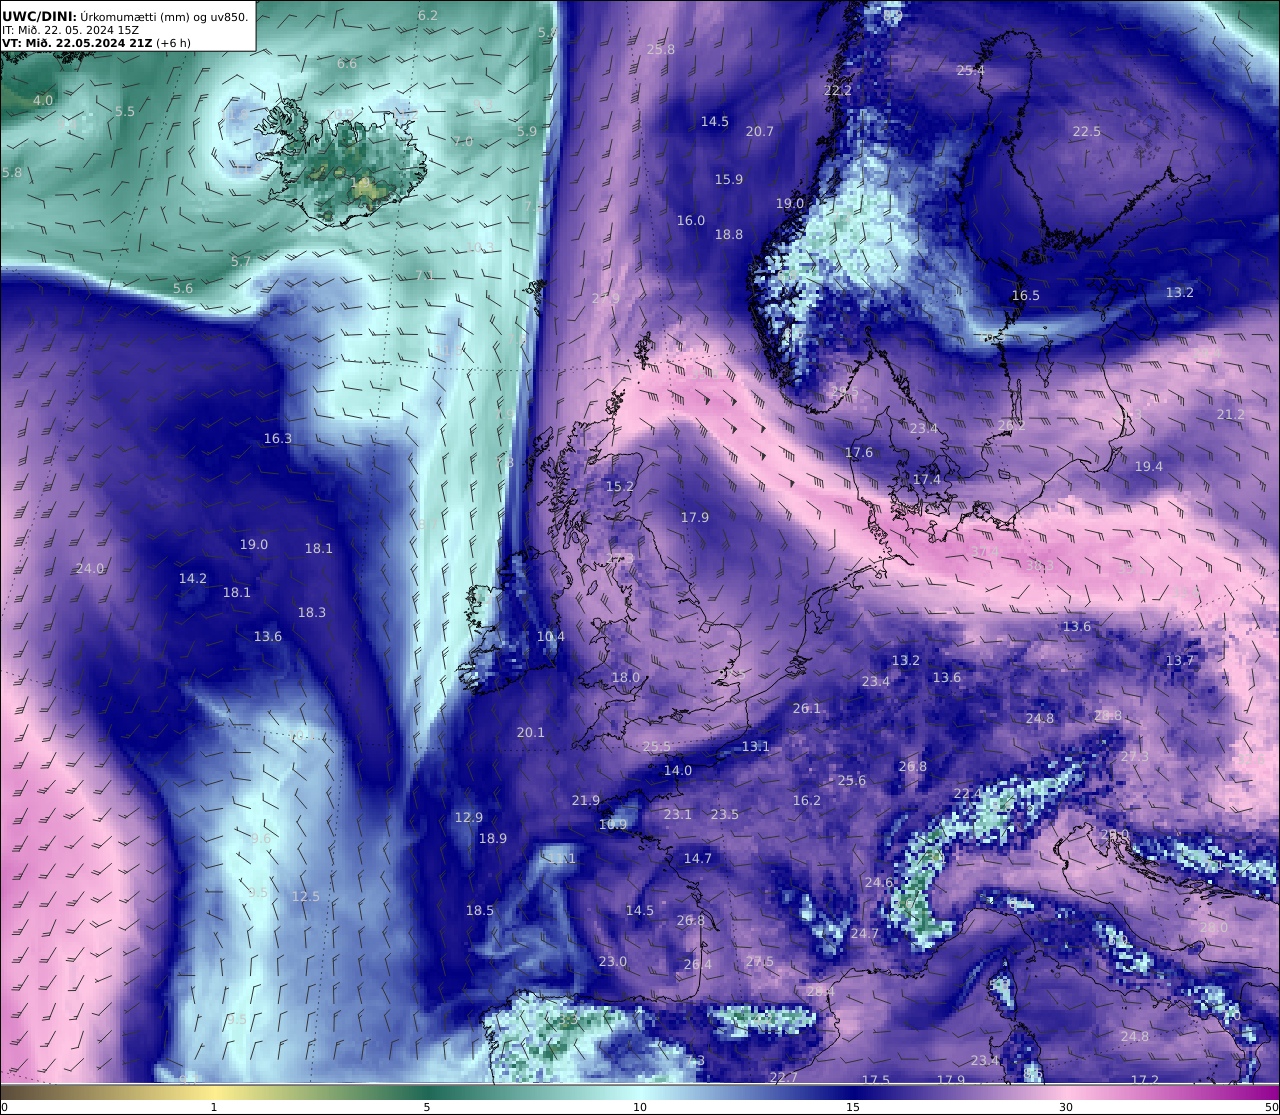This screenshot has height=1115, width=1280.
Task: Click the map value '13.7'
Action: coord(1180,660)
